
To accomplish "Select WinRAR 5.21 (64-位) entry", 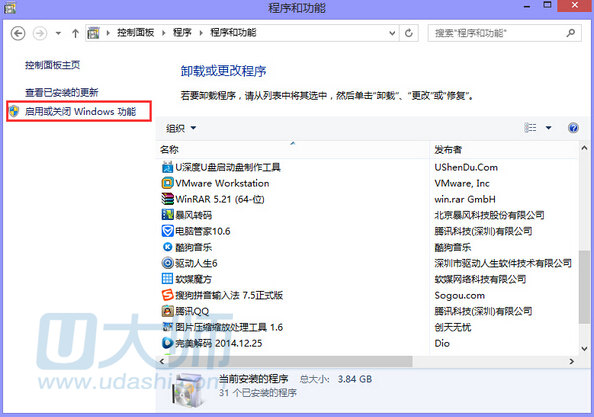I will 220,199.
